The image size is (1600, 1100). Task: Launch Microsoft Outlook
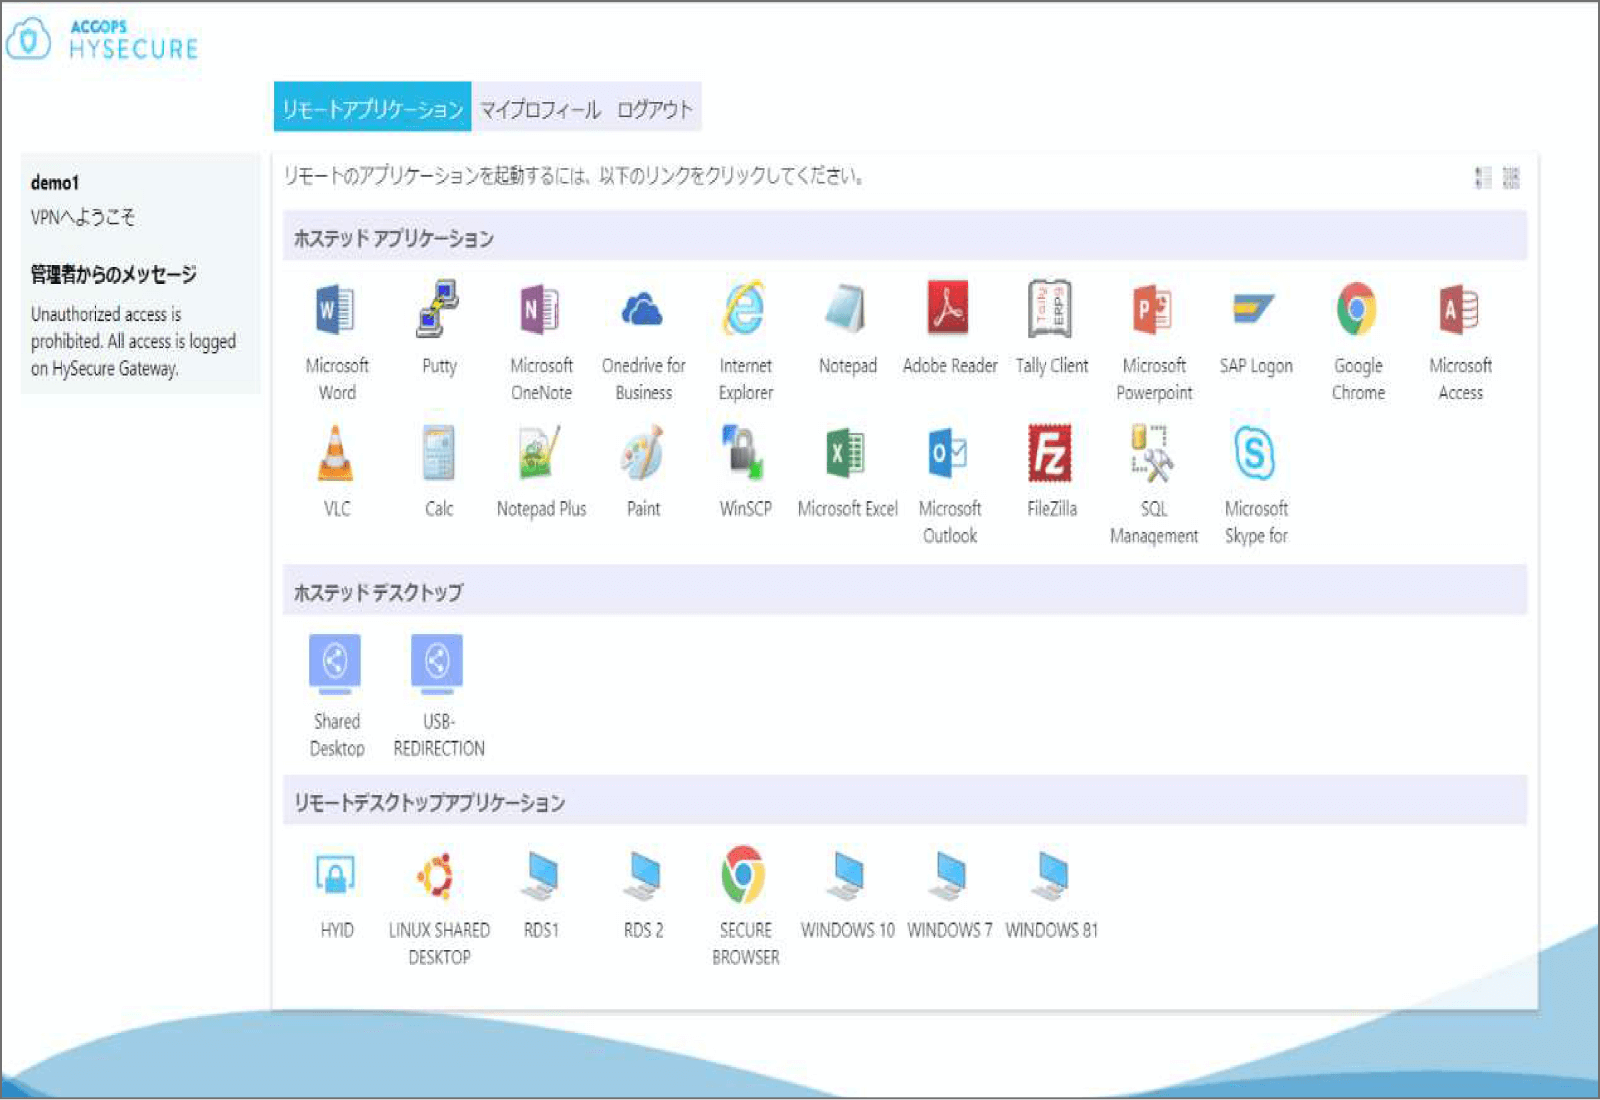point(949,453)
